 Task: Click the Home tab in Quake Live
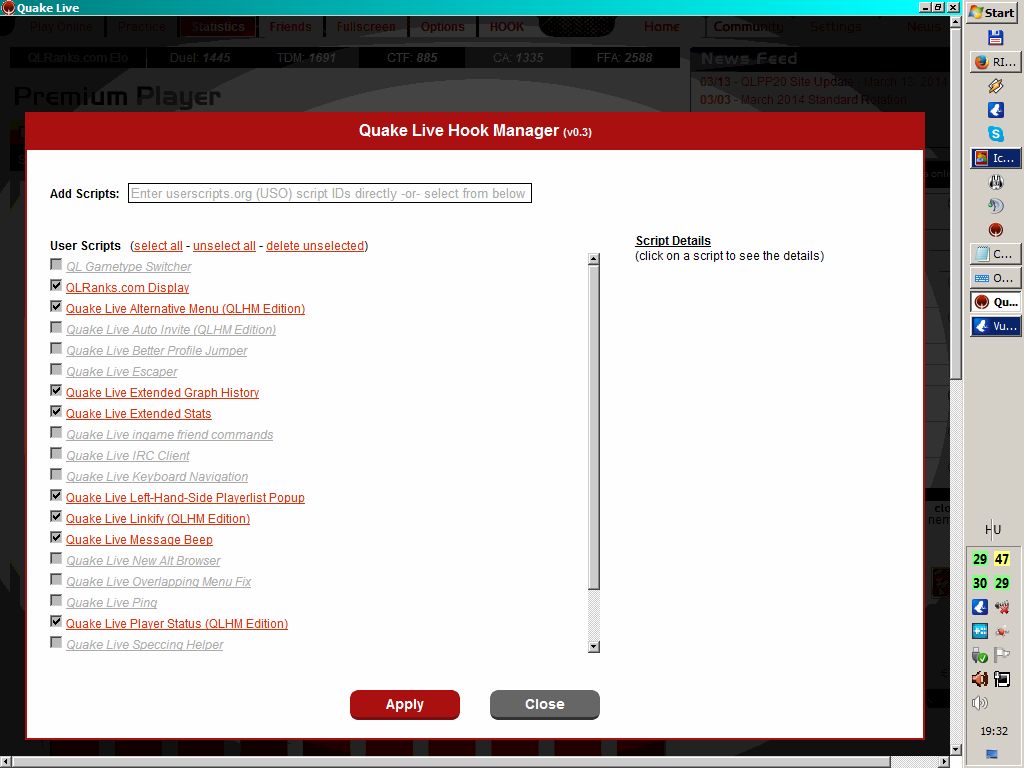point(662,27)
